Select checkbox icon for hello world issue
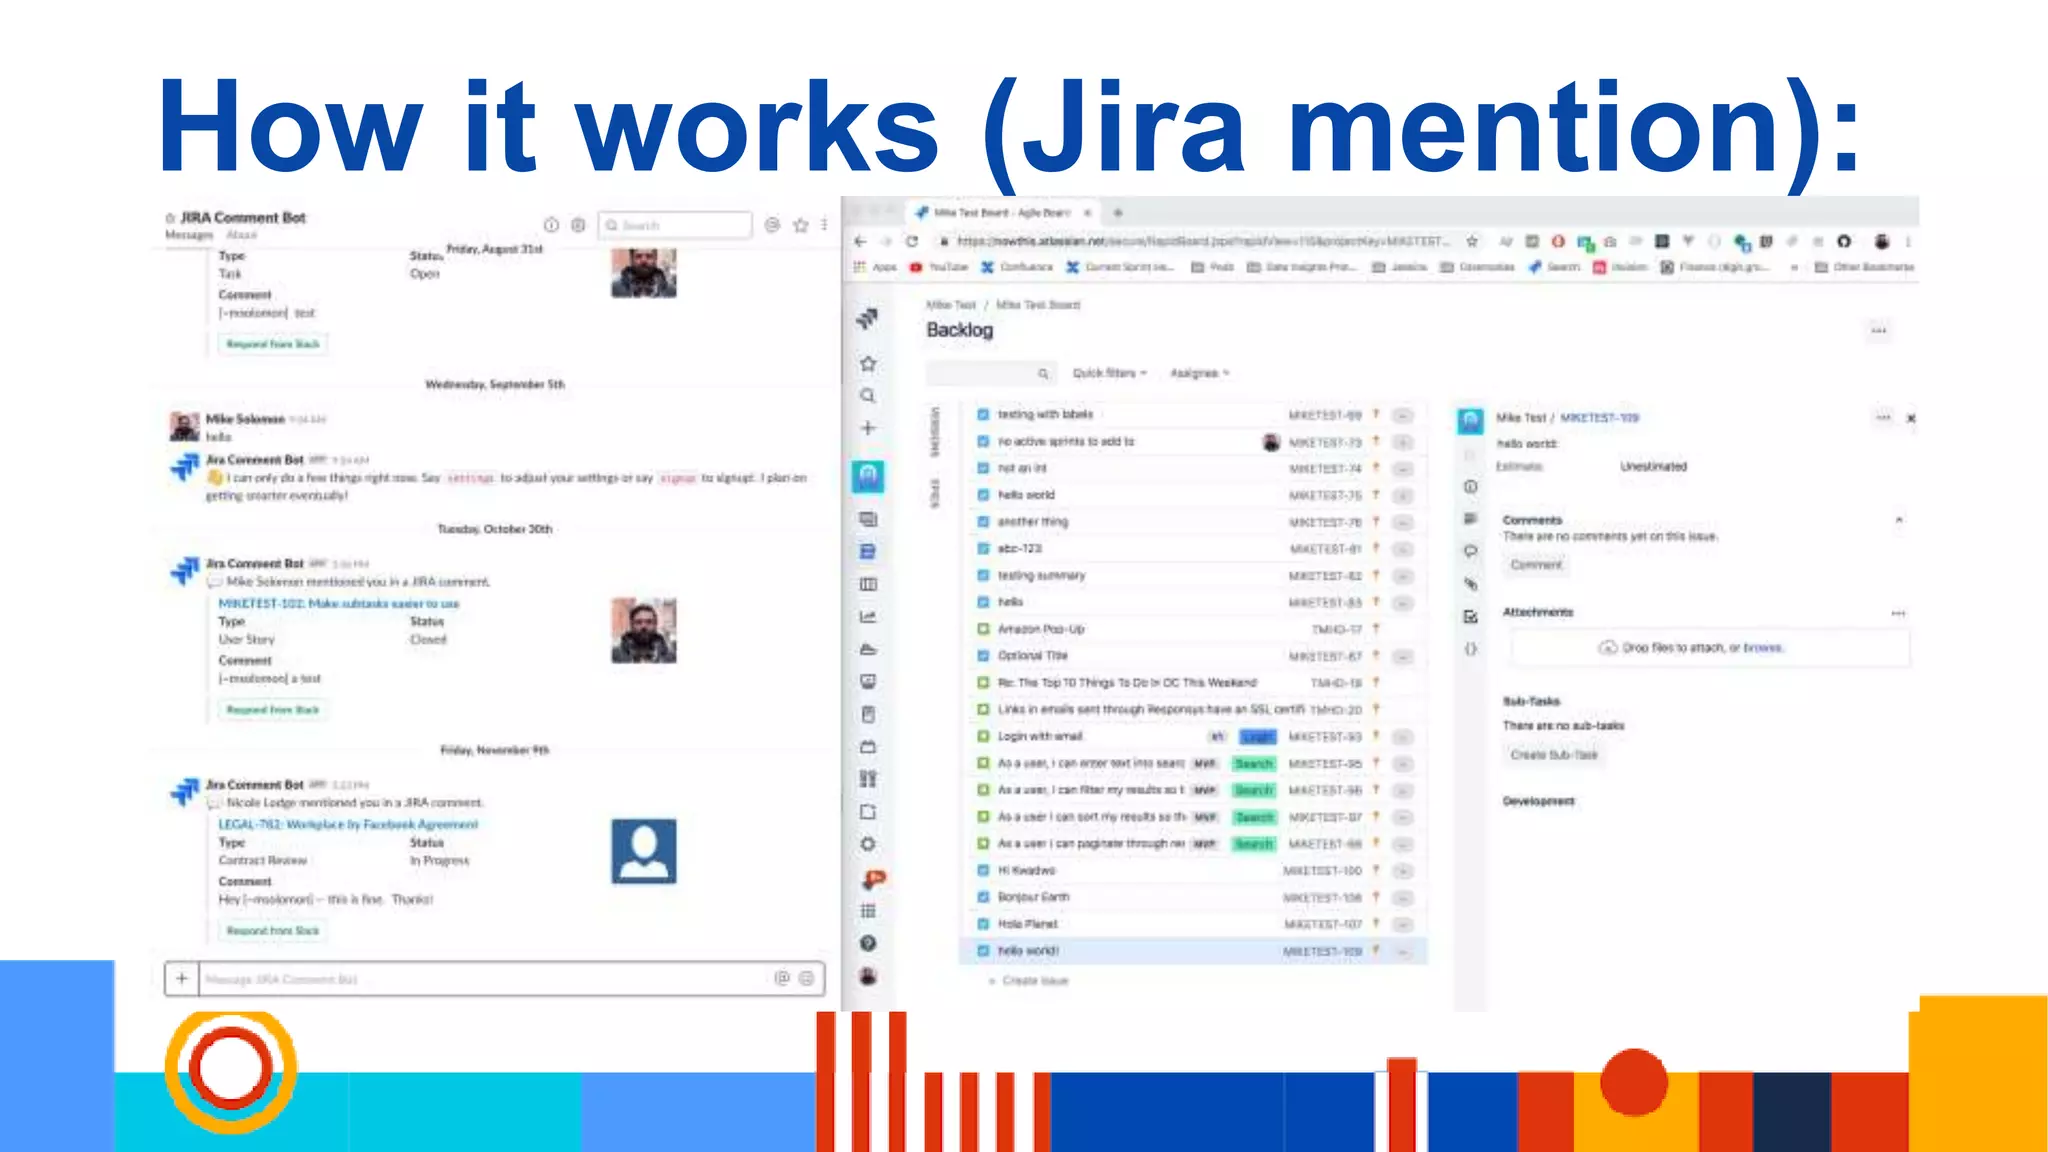2048x1152 pixels. pos(983,495)
